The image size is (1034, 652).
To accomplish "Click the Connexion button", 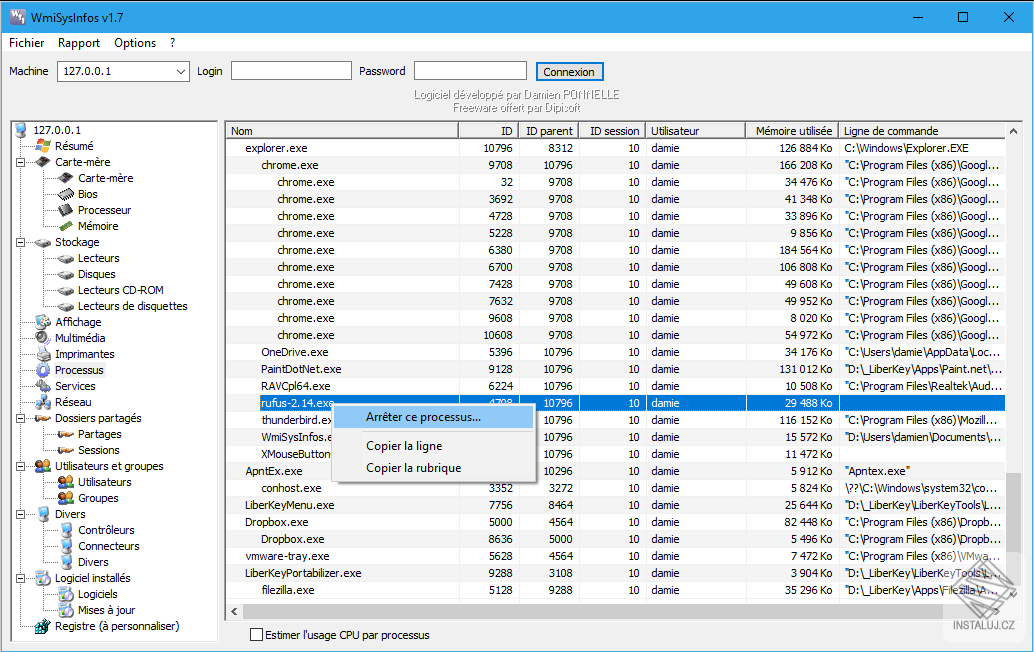I will [x=569, y=72].
